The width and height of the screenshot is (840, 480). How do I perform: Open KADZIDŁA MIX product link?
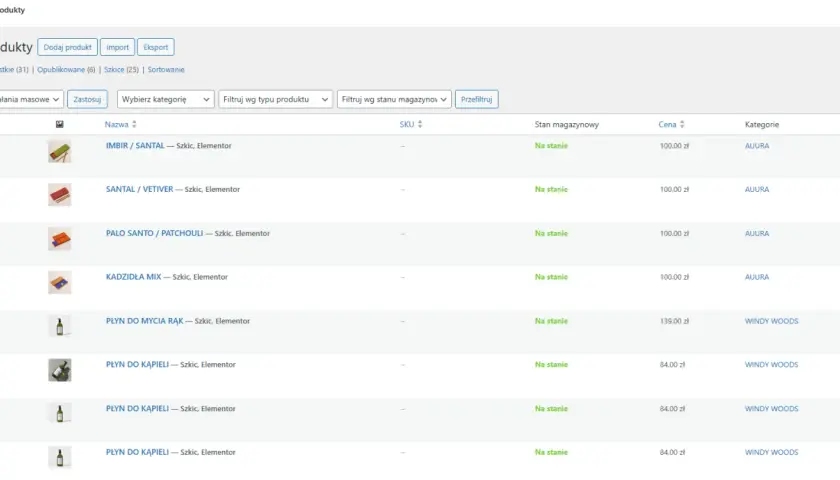click(x=133, y=277)
